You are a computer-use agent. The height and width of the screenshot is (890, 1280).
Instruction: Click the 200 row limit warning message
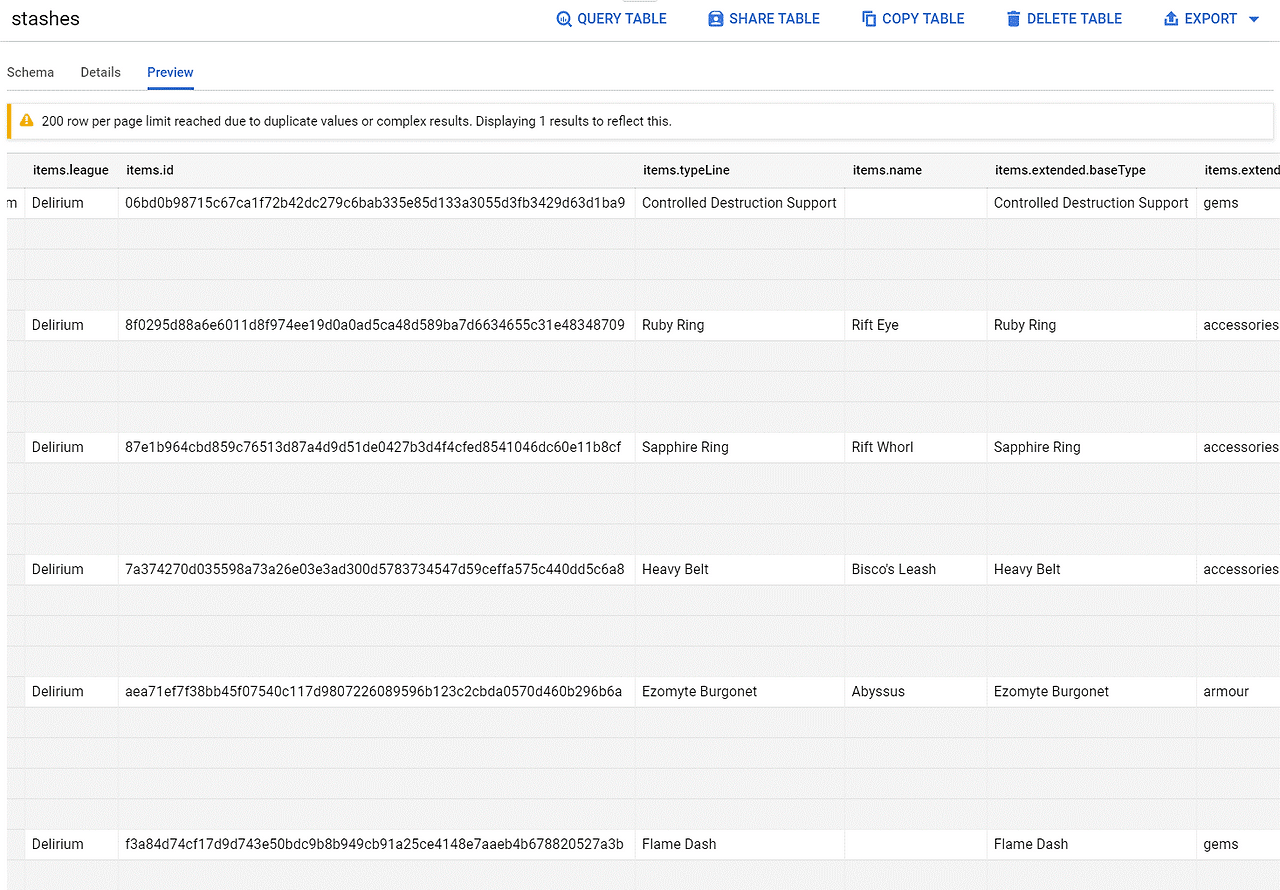(357, 121)
